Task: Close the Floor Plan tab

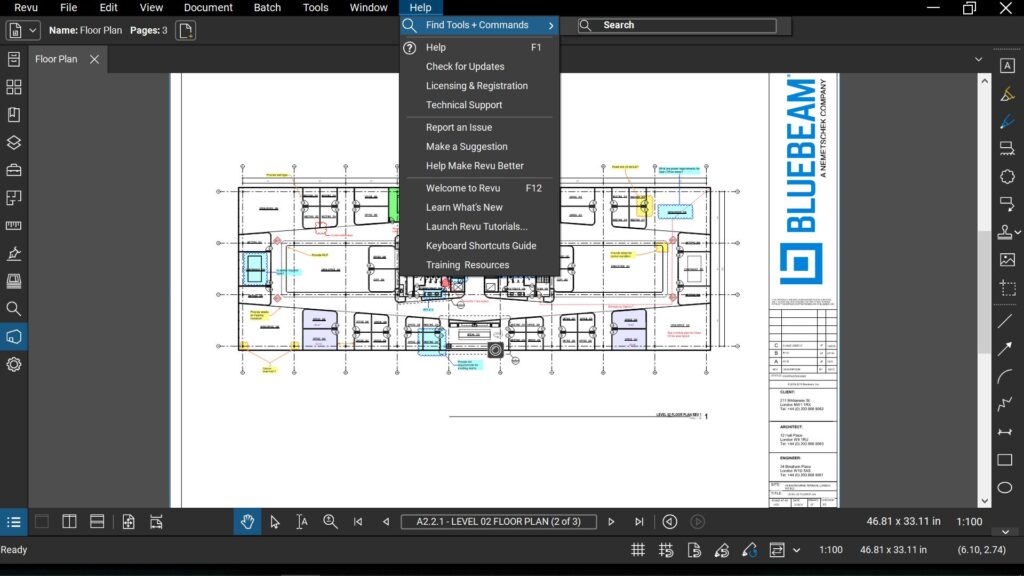Action: tap(95, 59)
